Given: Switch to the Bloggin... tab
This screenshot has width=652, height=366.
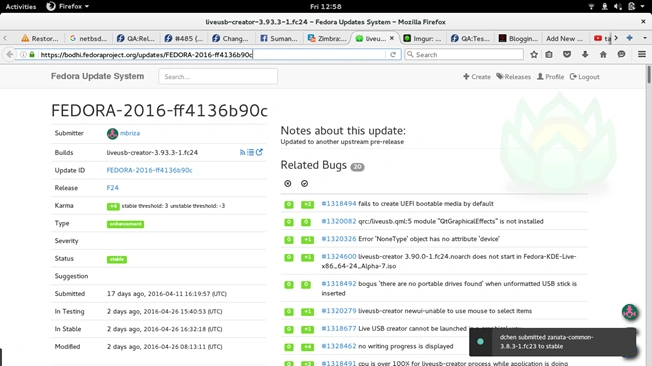Looking at the screenshot, I should [518, 38].
